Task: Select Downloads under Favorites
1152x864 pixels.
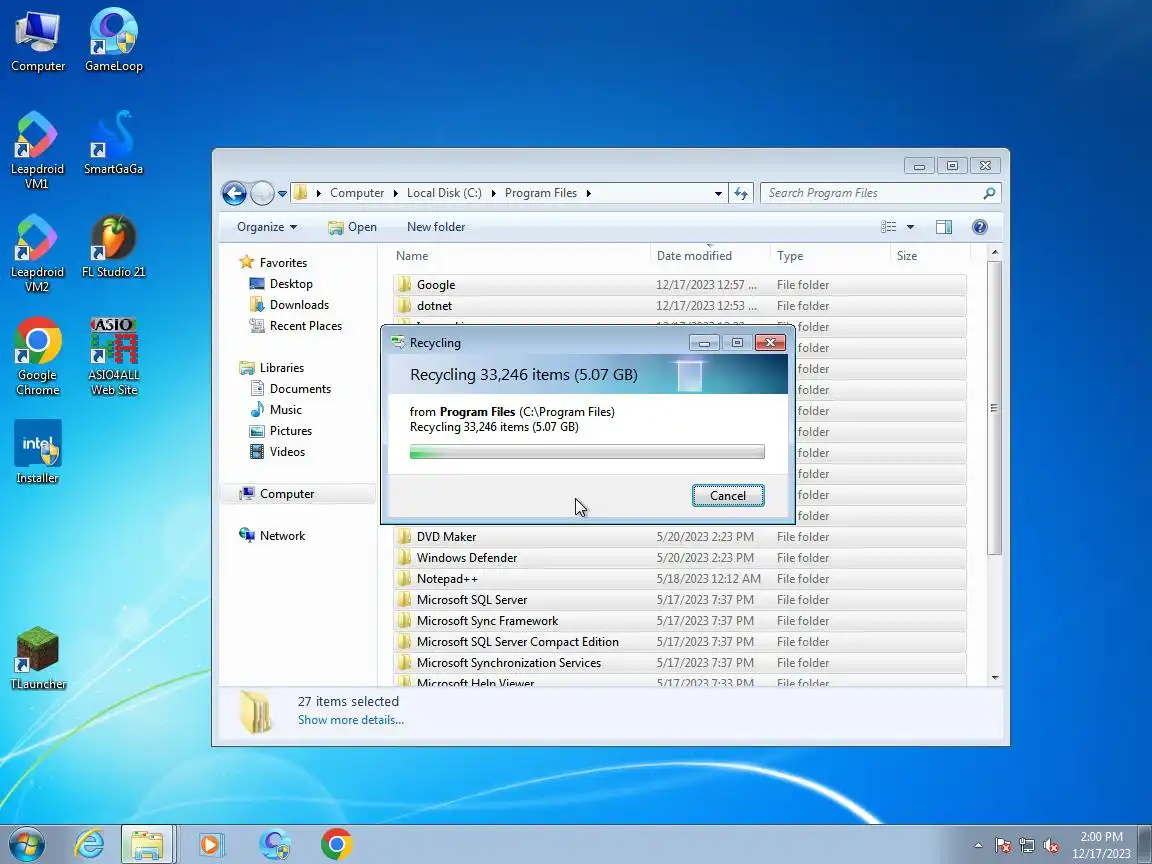Action: coord(299,305)
